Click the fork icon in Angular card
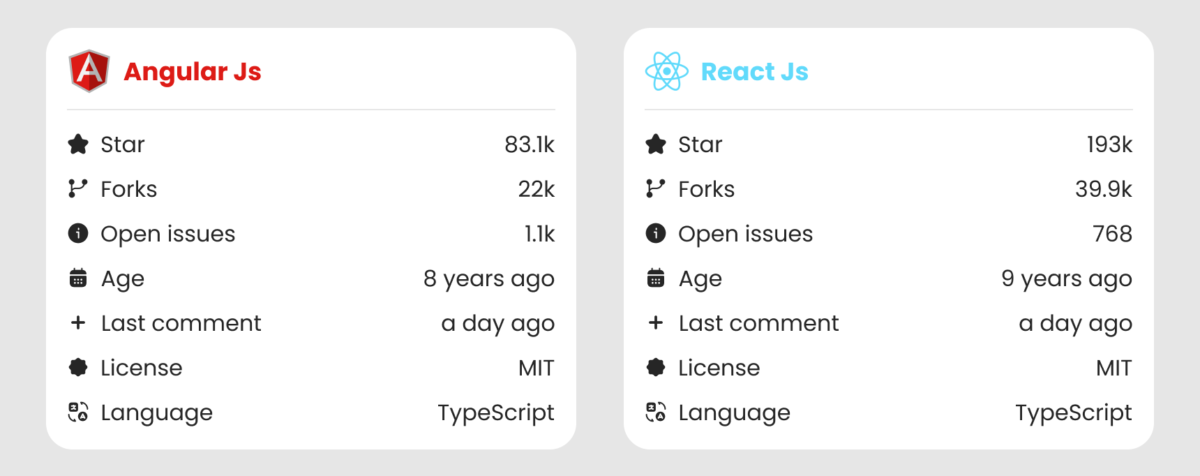 78,189
